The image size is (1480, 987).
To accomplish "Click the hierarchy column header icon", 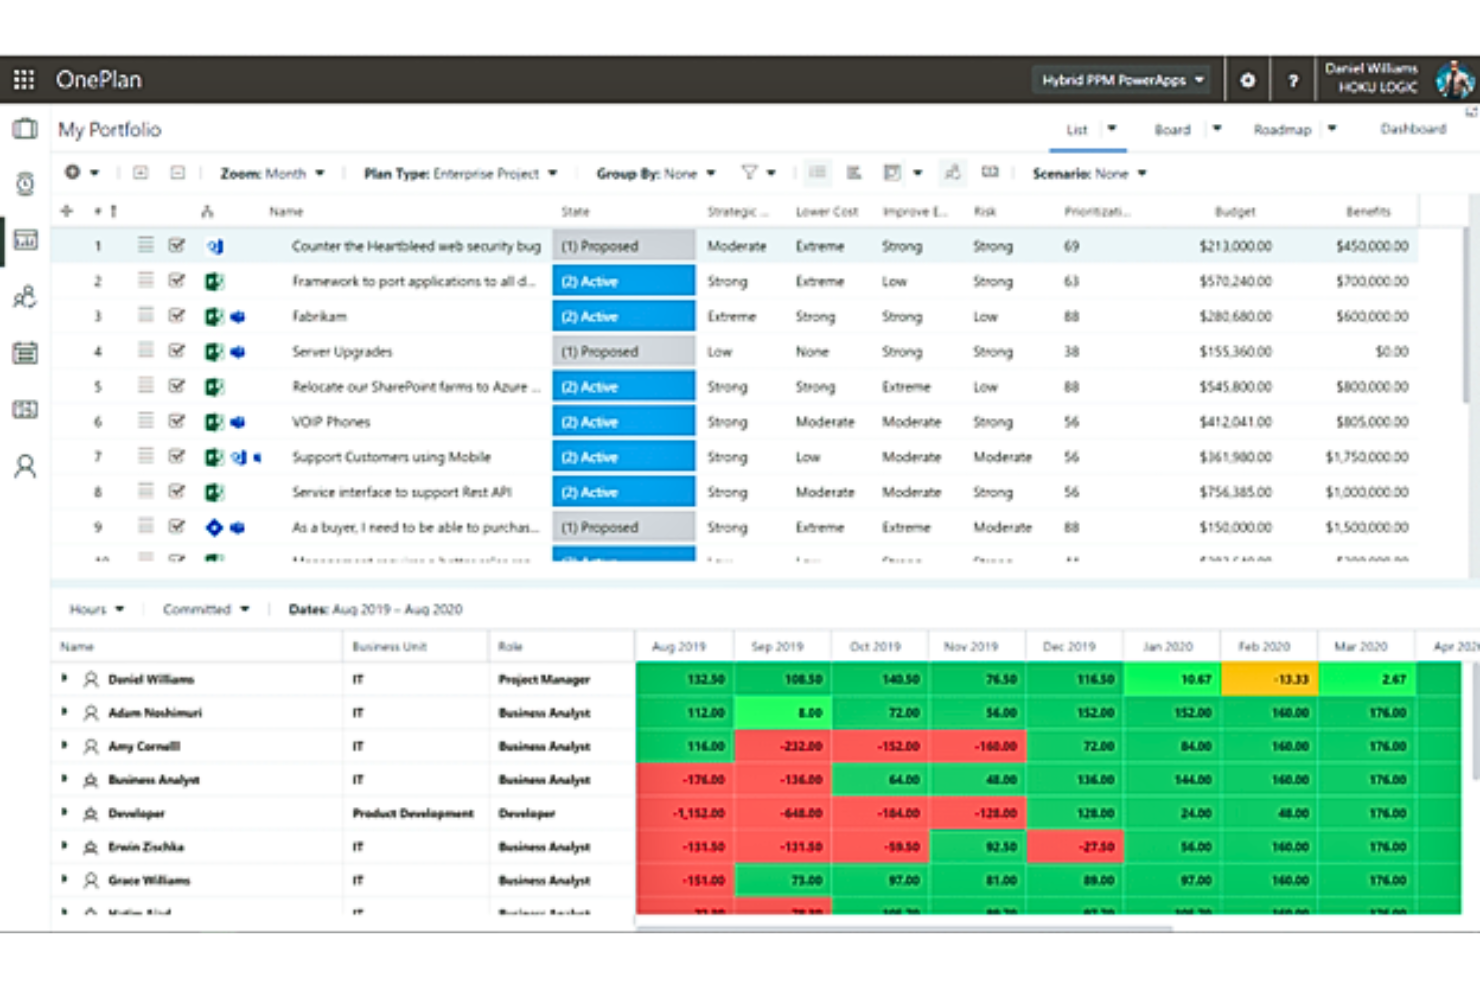I will point(207,211).
